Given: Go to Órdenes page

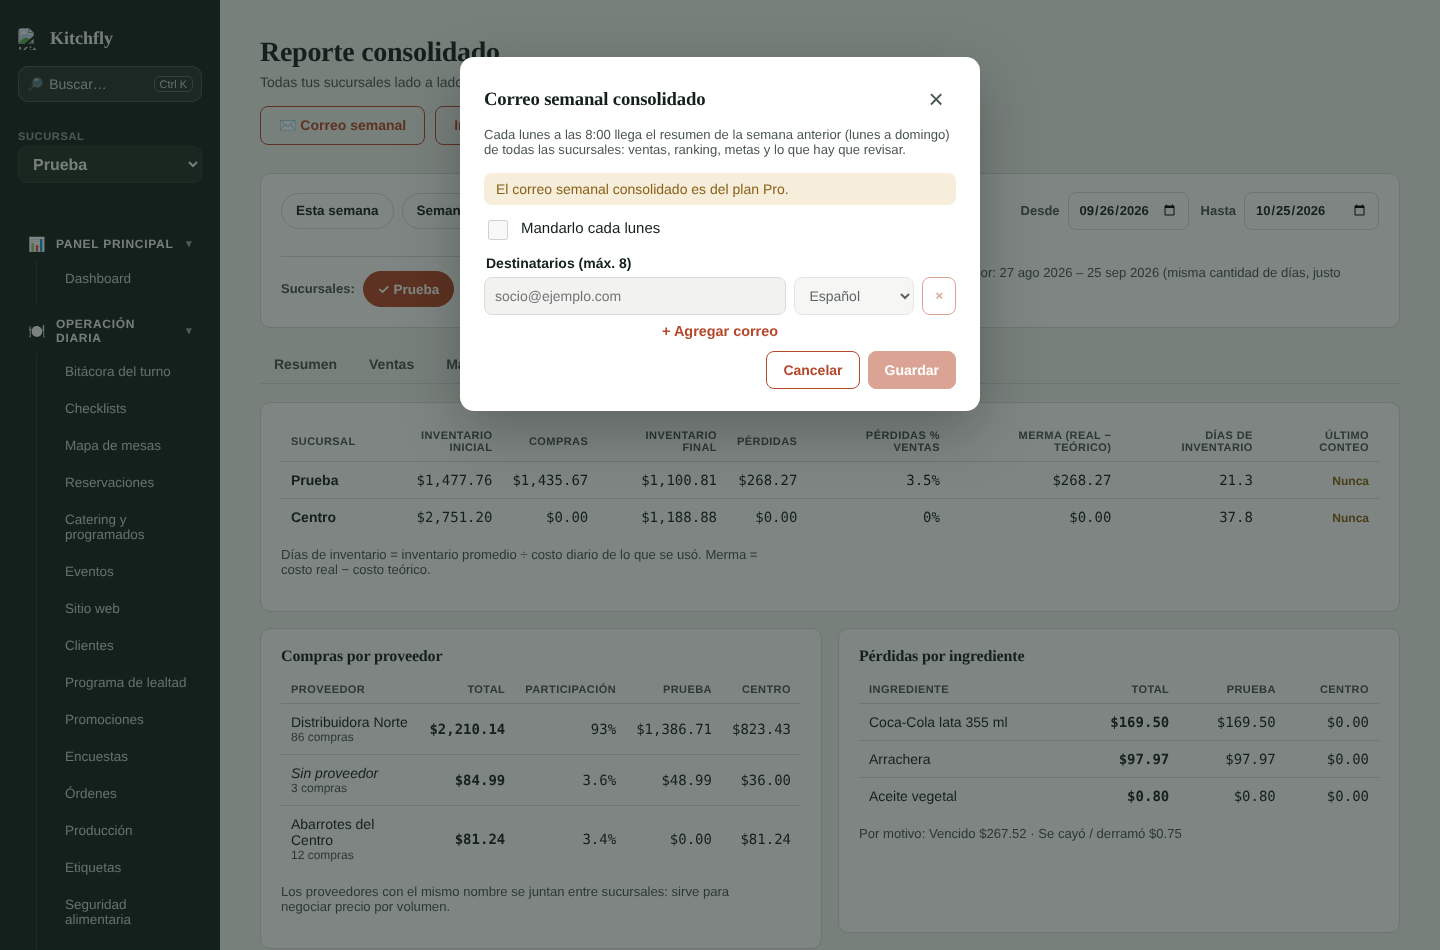Looking at the screenshot, I should [x=91, y=793].
